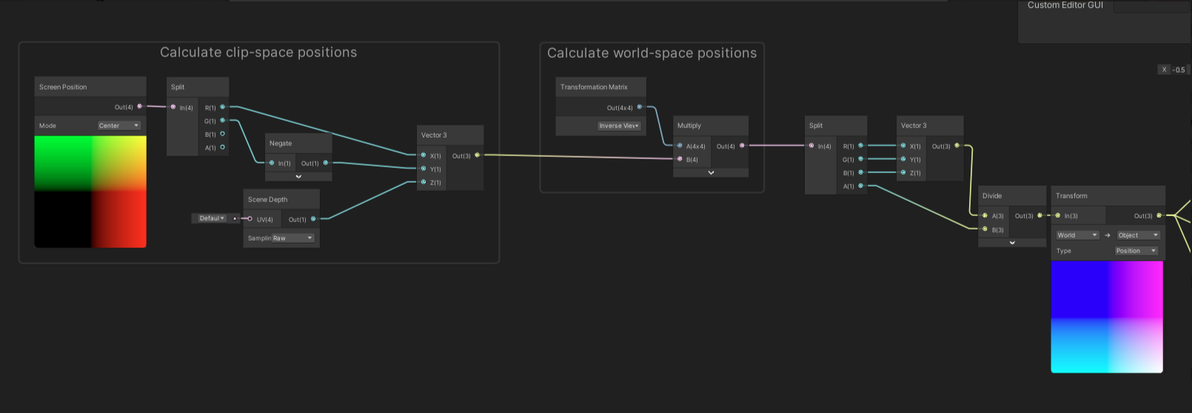Viewport: 1192px width, 413px height.
Task: Click the Transform Out(3) output port
Action: (1159, 215)
